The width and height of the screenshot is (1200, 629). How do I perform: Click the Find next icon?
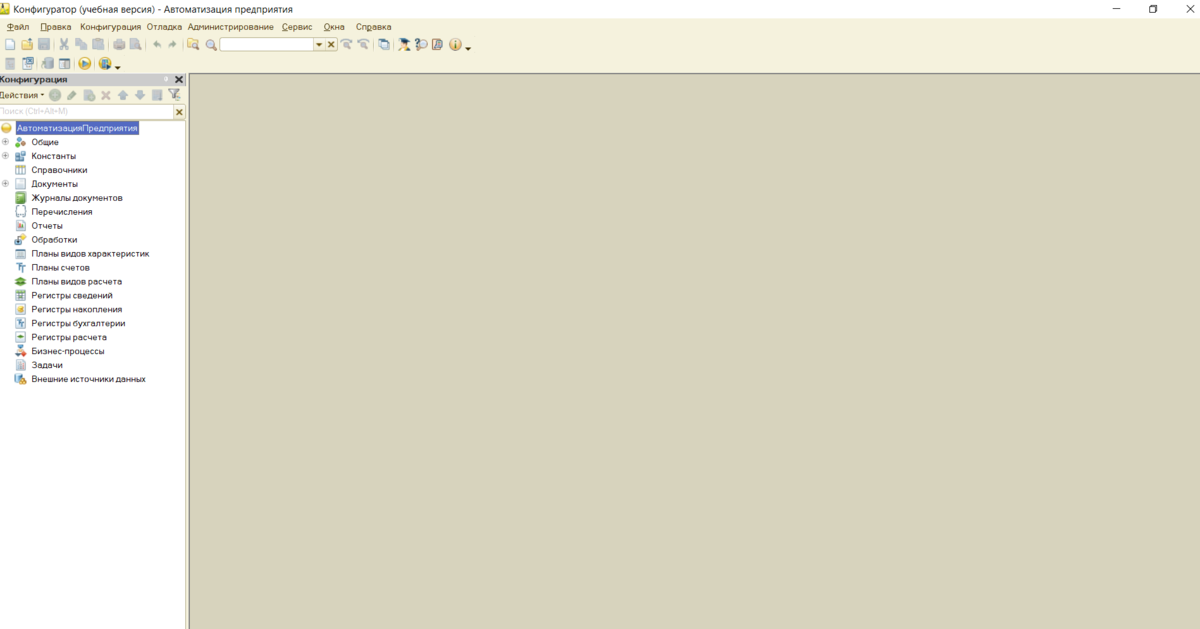click(346, 44)
